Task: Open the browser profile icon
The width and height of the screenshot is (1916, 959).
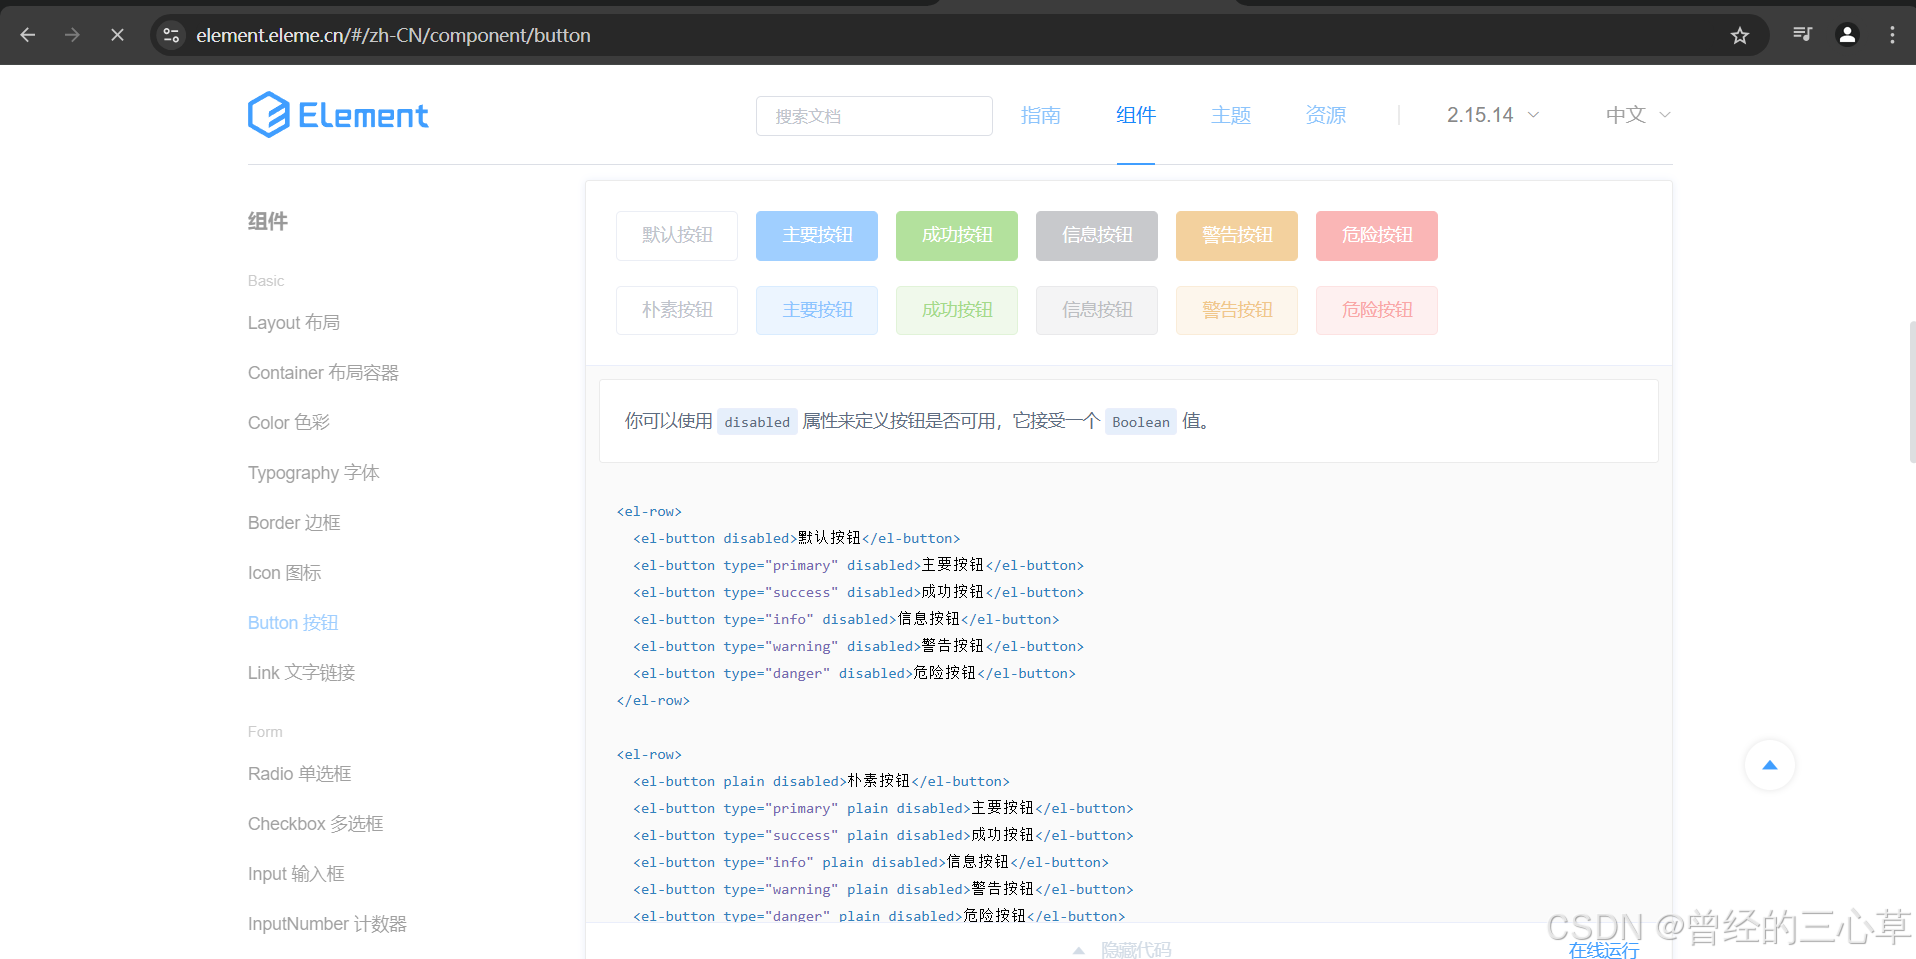Action: click(1846, 34)
